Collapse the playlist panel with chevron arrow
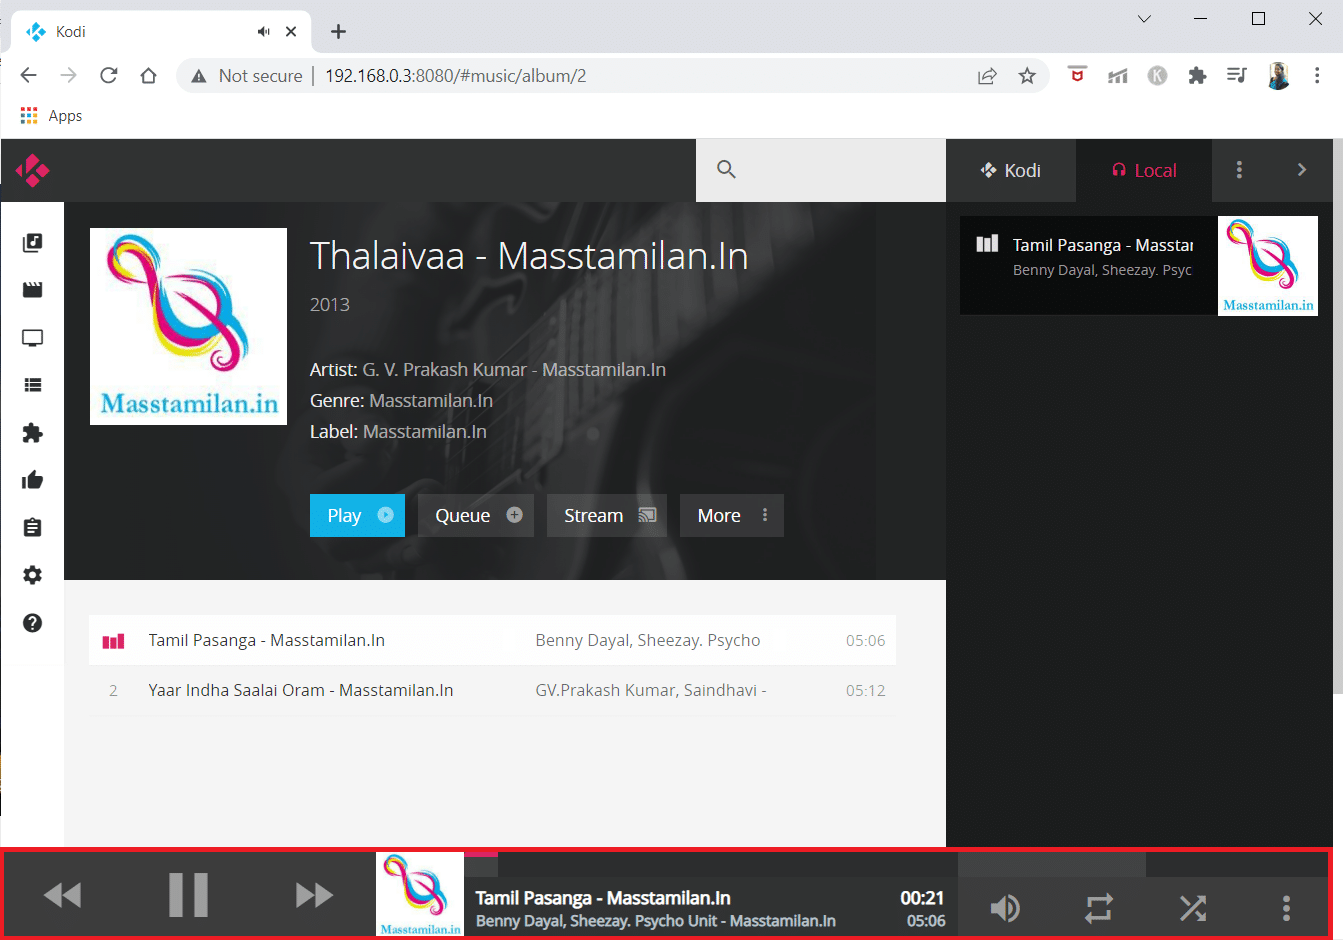The height and width of the screenshot is (940, 1343). (x=1302, y=170)
